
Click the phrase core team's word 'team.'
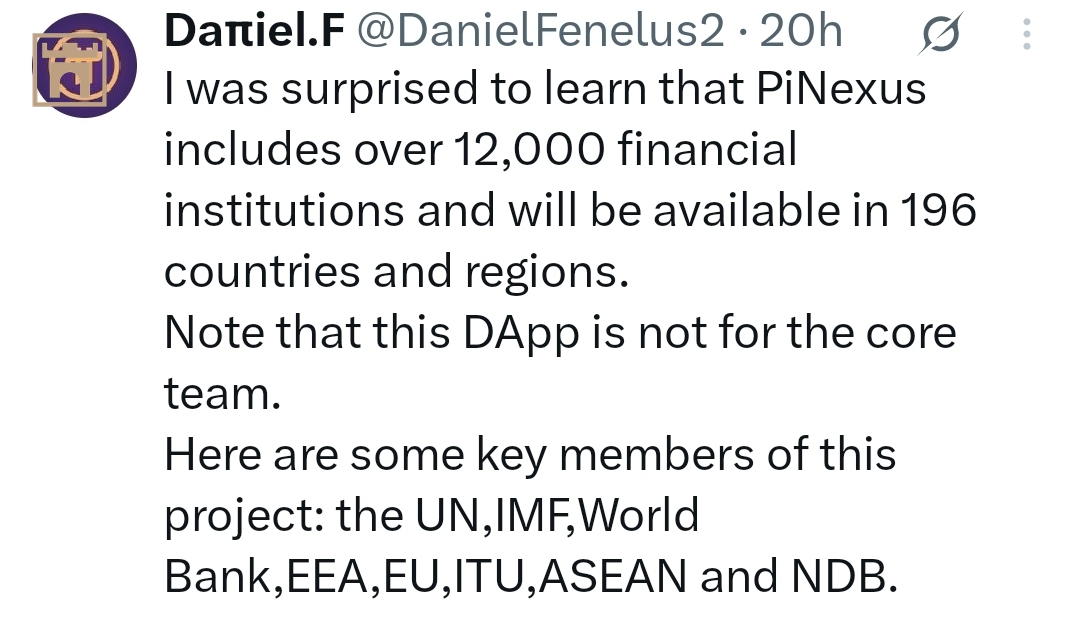click(x=222, y=393)
